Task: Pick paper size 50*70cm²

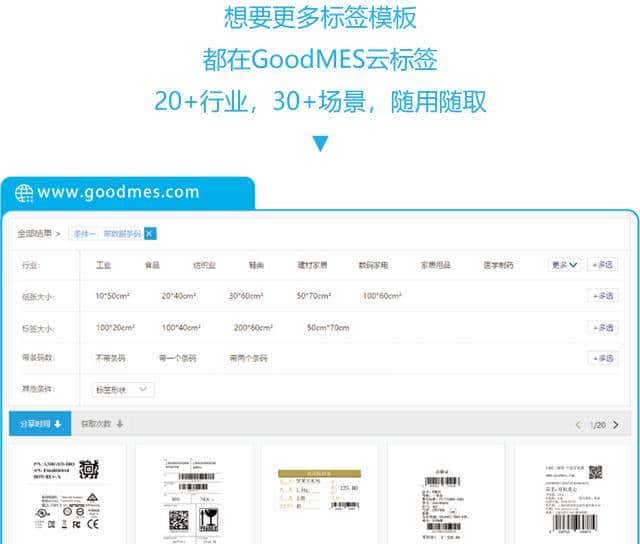Action: click(x=313, y=296)
